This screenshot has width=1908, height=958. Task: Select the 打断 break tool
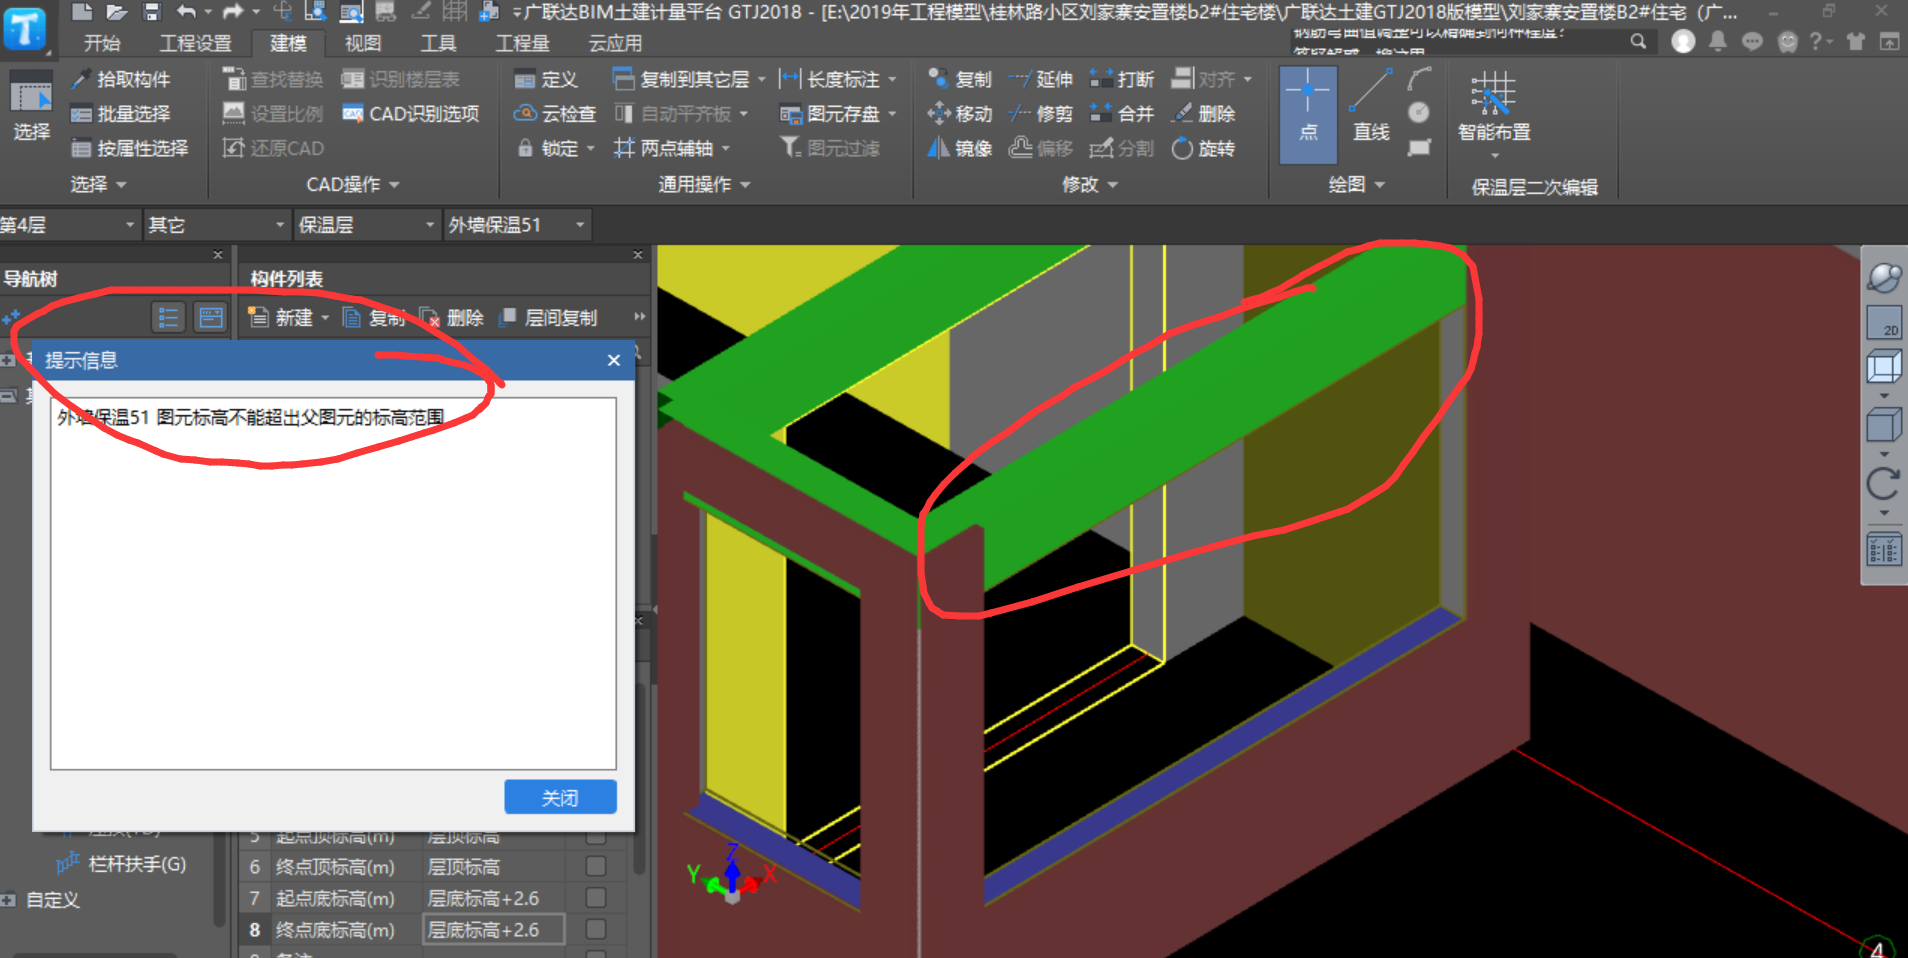coord(1121,79)
